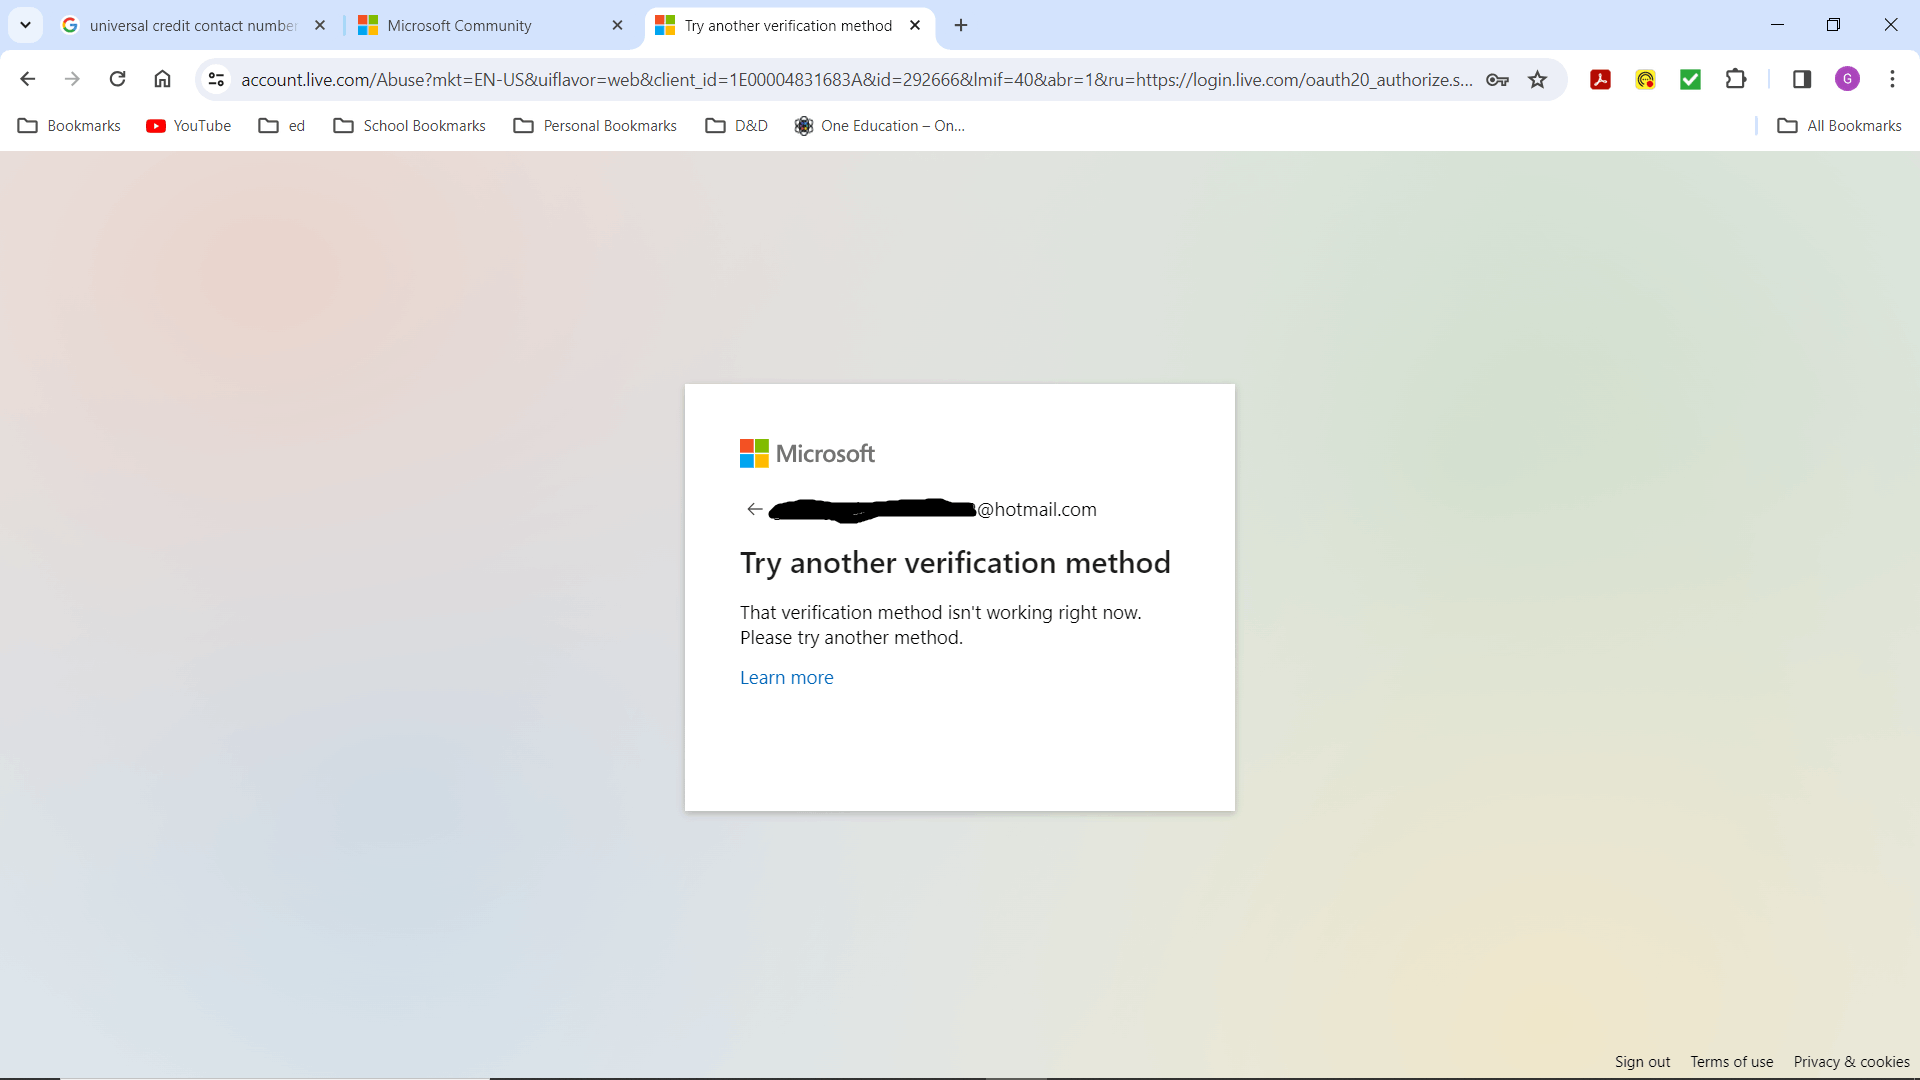The image size is (1920, 1080).
Task: Open the yellow circular extension icon
Action: (x=1645, y=80)
